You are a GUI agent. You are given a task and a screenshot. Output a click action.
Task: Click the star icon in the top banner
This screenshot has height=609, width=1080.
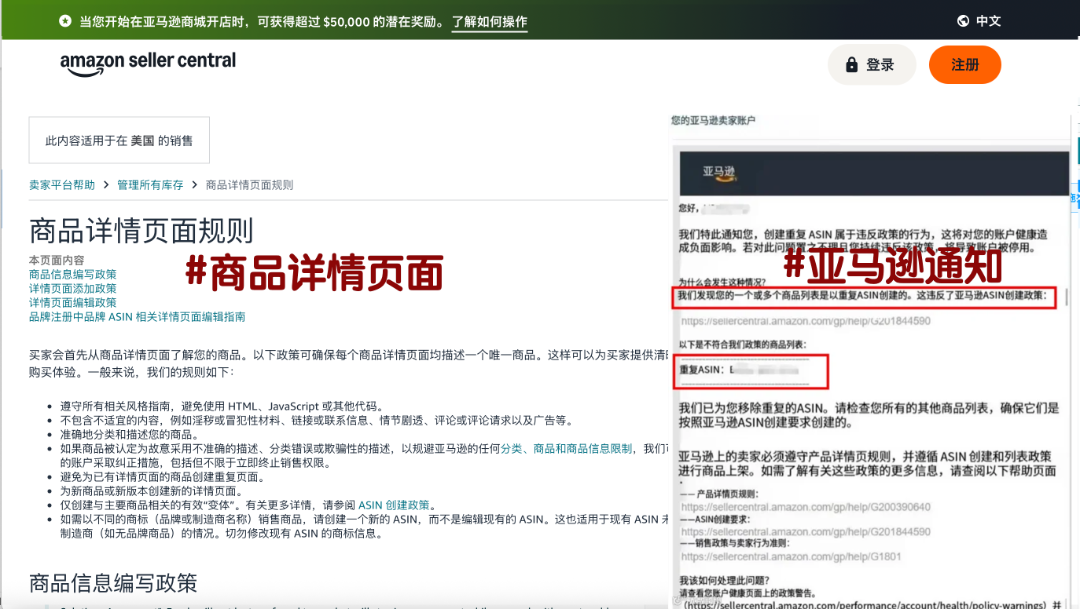(65, 21)
